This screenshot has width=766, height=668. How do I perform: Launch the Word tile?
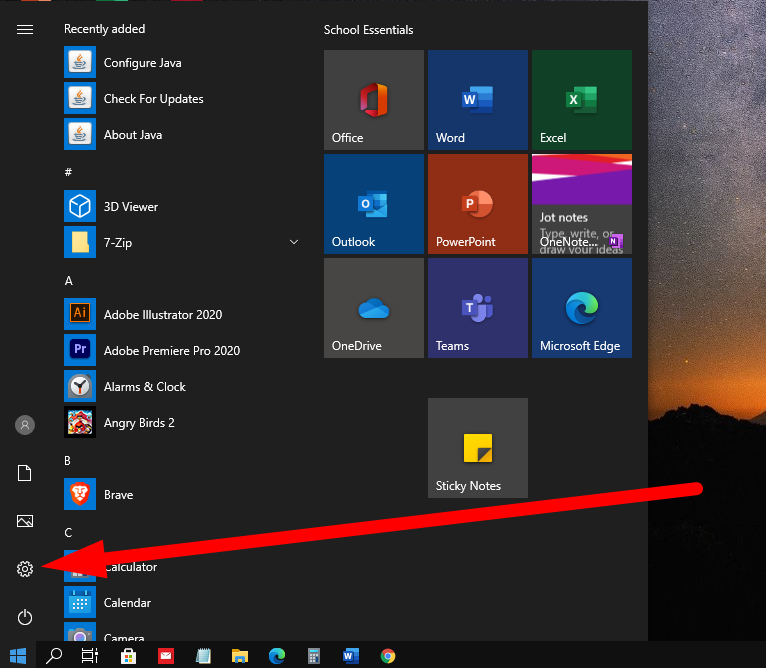tap(478, 100)
